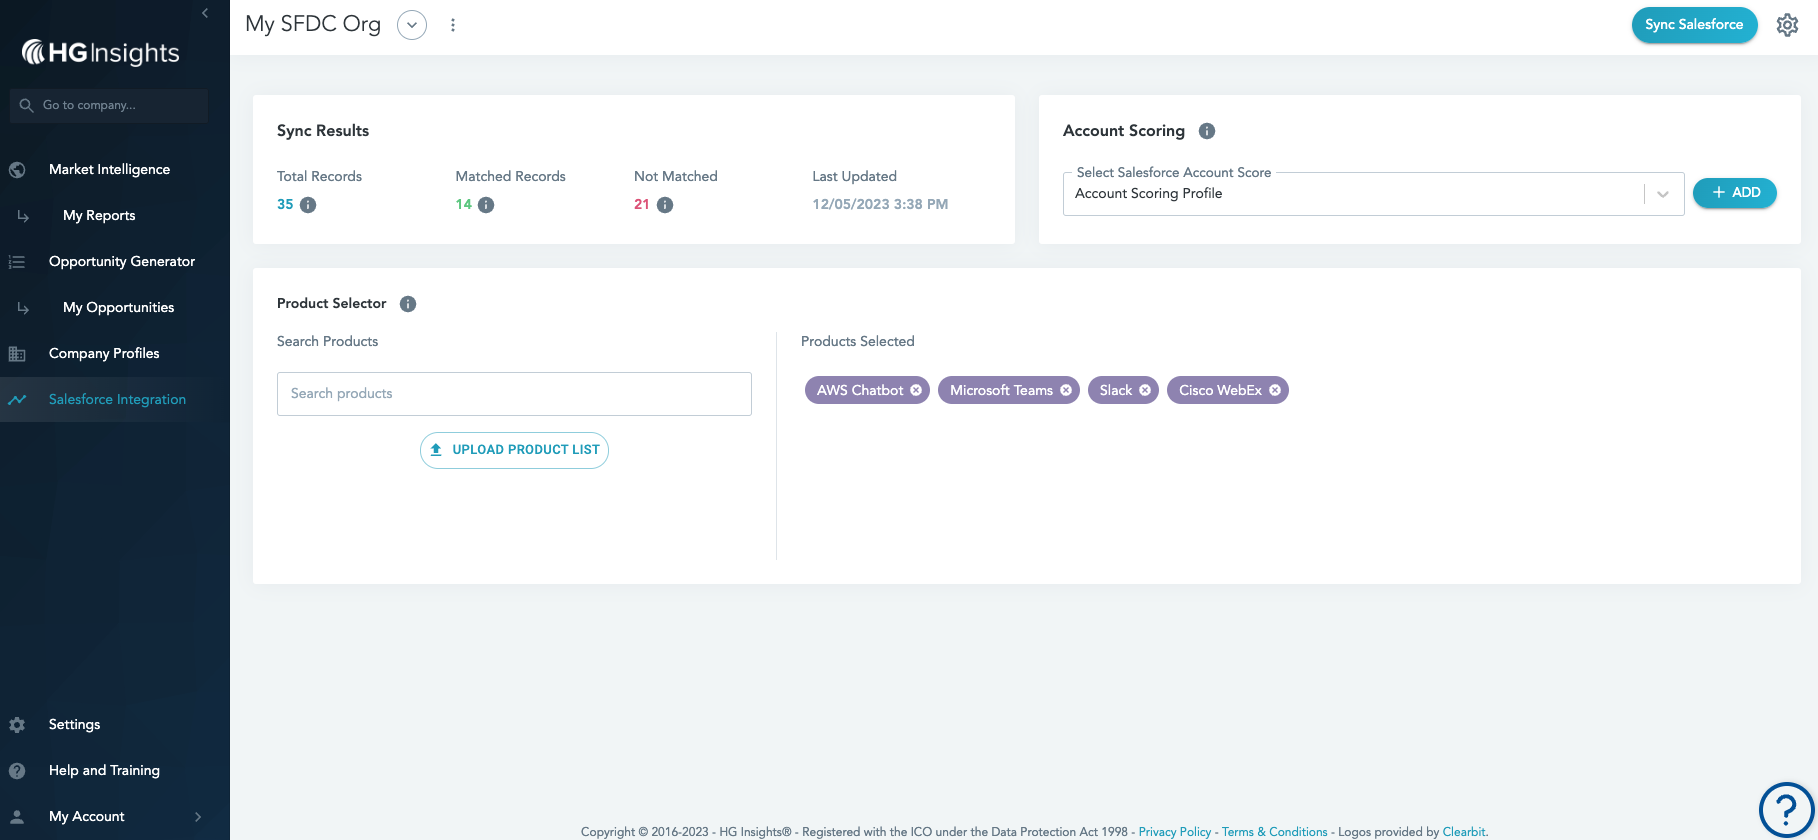
Task: Show info for Total Records
Action: tap(308, 205)
